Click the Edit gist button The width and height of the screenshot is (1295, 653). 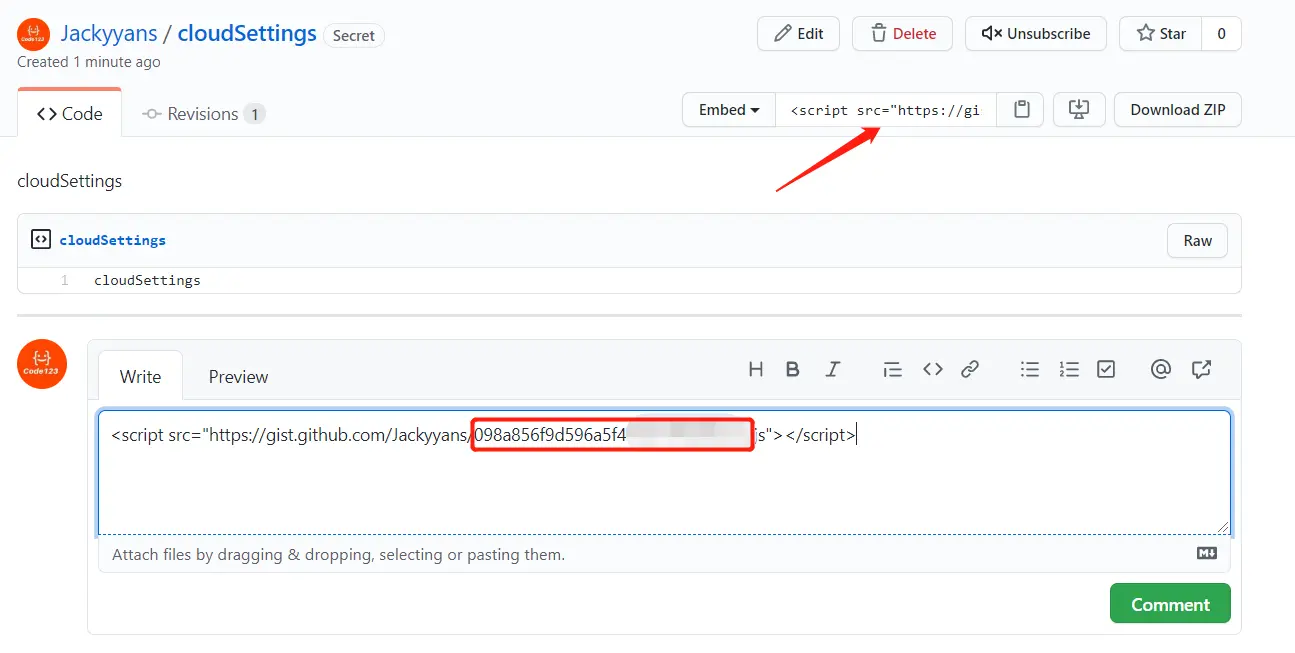[x=799, y=33]
